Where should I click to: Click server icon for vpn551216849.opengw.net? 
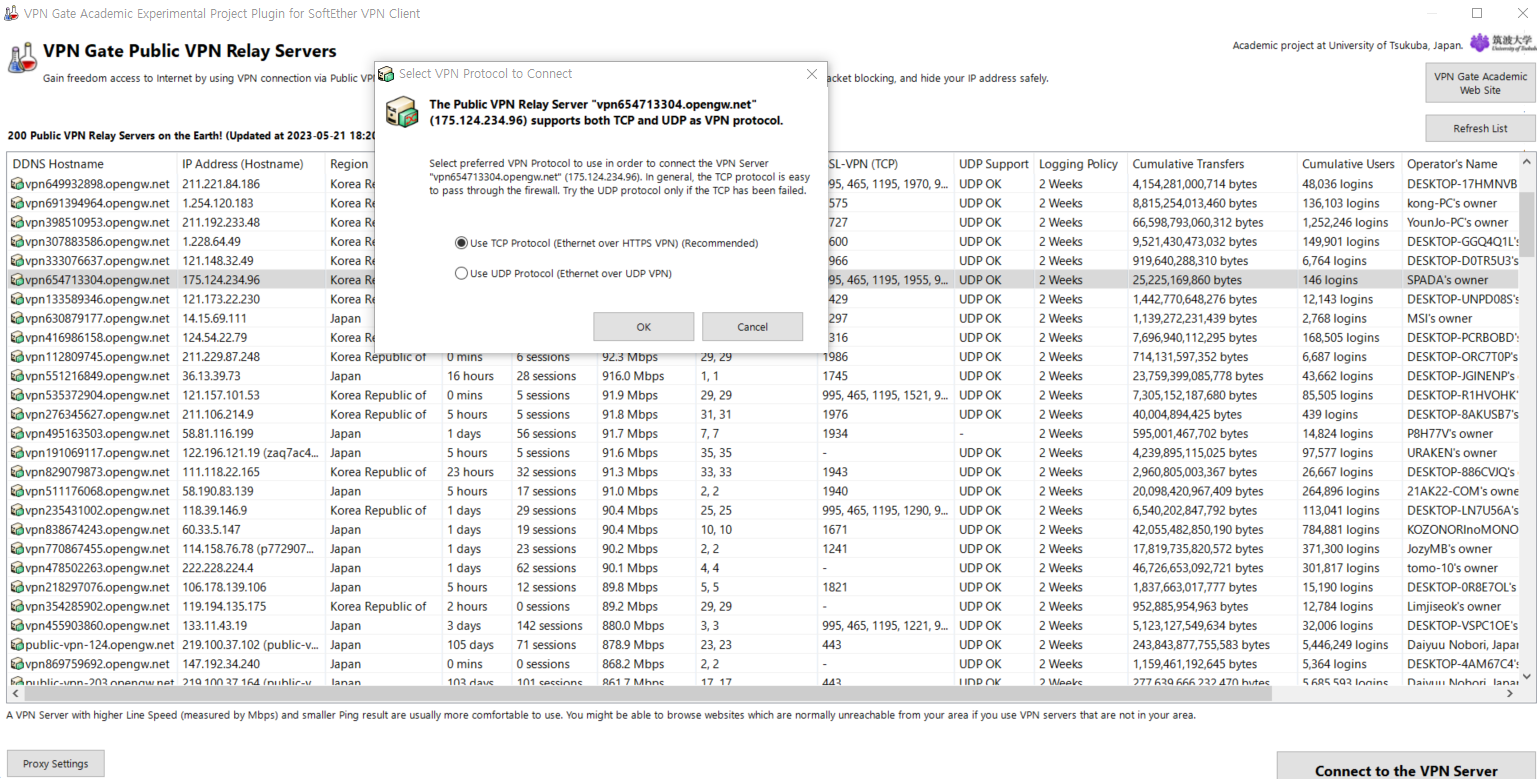(x=17, y=376)
